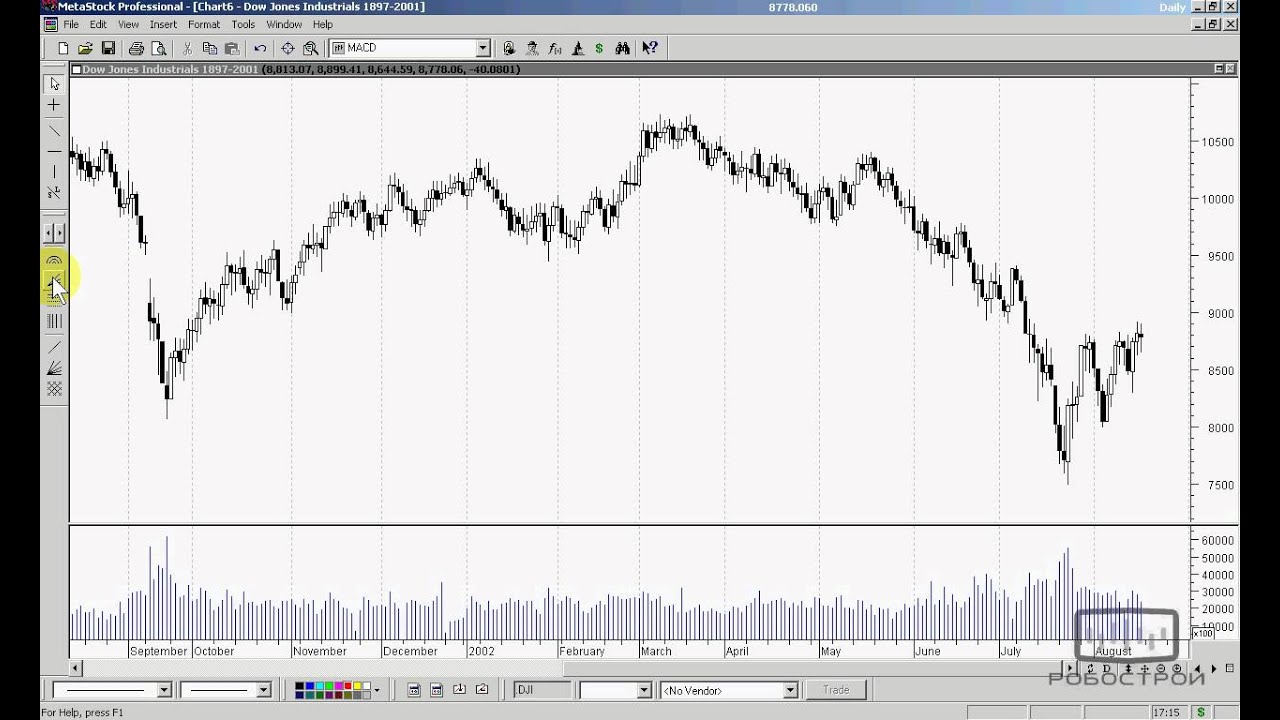
Task: Save the chart with the floppy icon
Action: pos(108,48)
